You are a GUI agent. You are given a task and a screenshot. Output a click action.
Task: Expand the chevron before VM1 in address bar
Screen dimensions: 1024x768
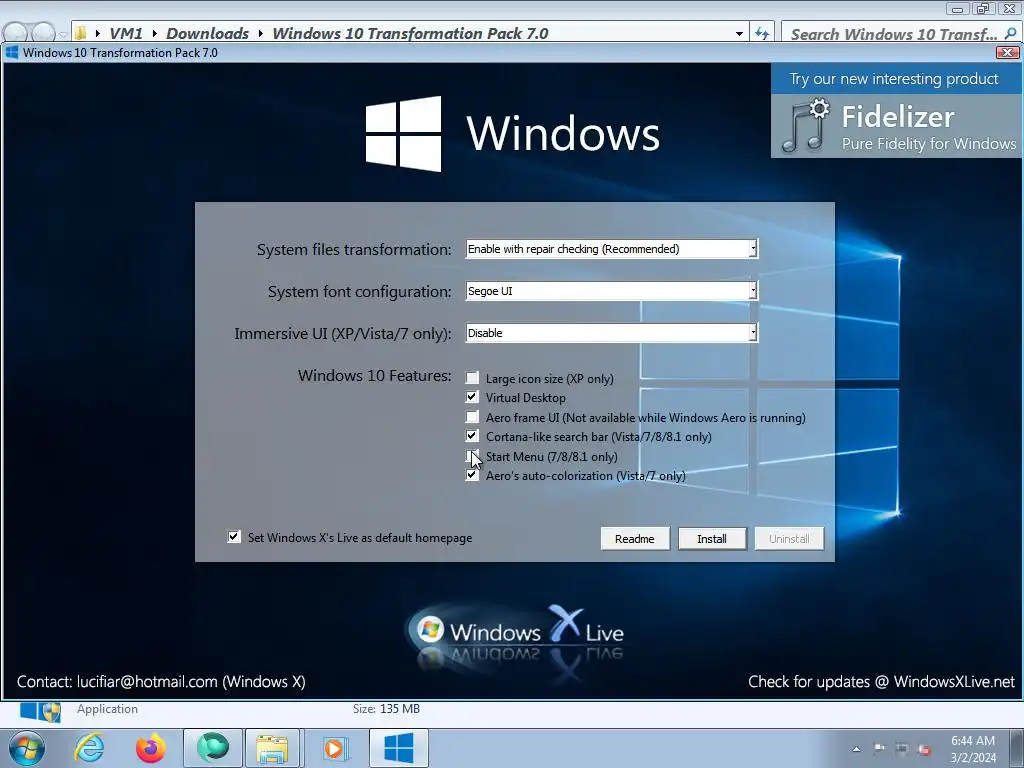click(97, 33)
